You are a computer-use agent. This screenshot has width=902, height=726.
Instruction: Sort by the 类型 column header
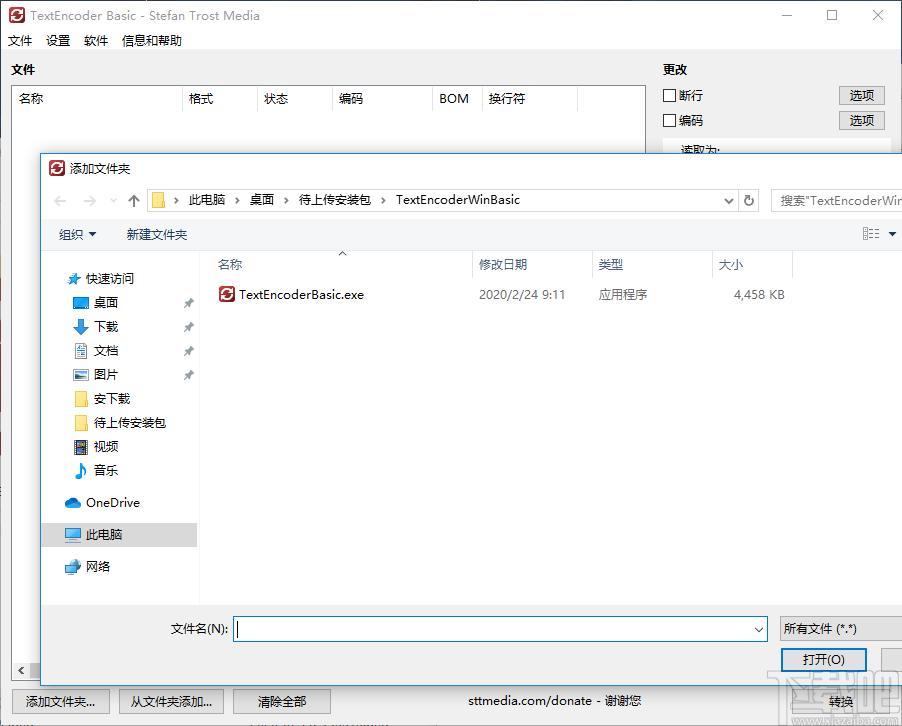click(x=652, y=265)
